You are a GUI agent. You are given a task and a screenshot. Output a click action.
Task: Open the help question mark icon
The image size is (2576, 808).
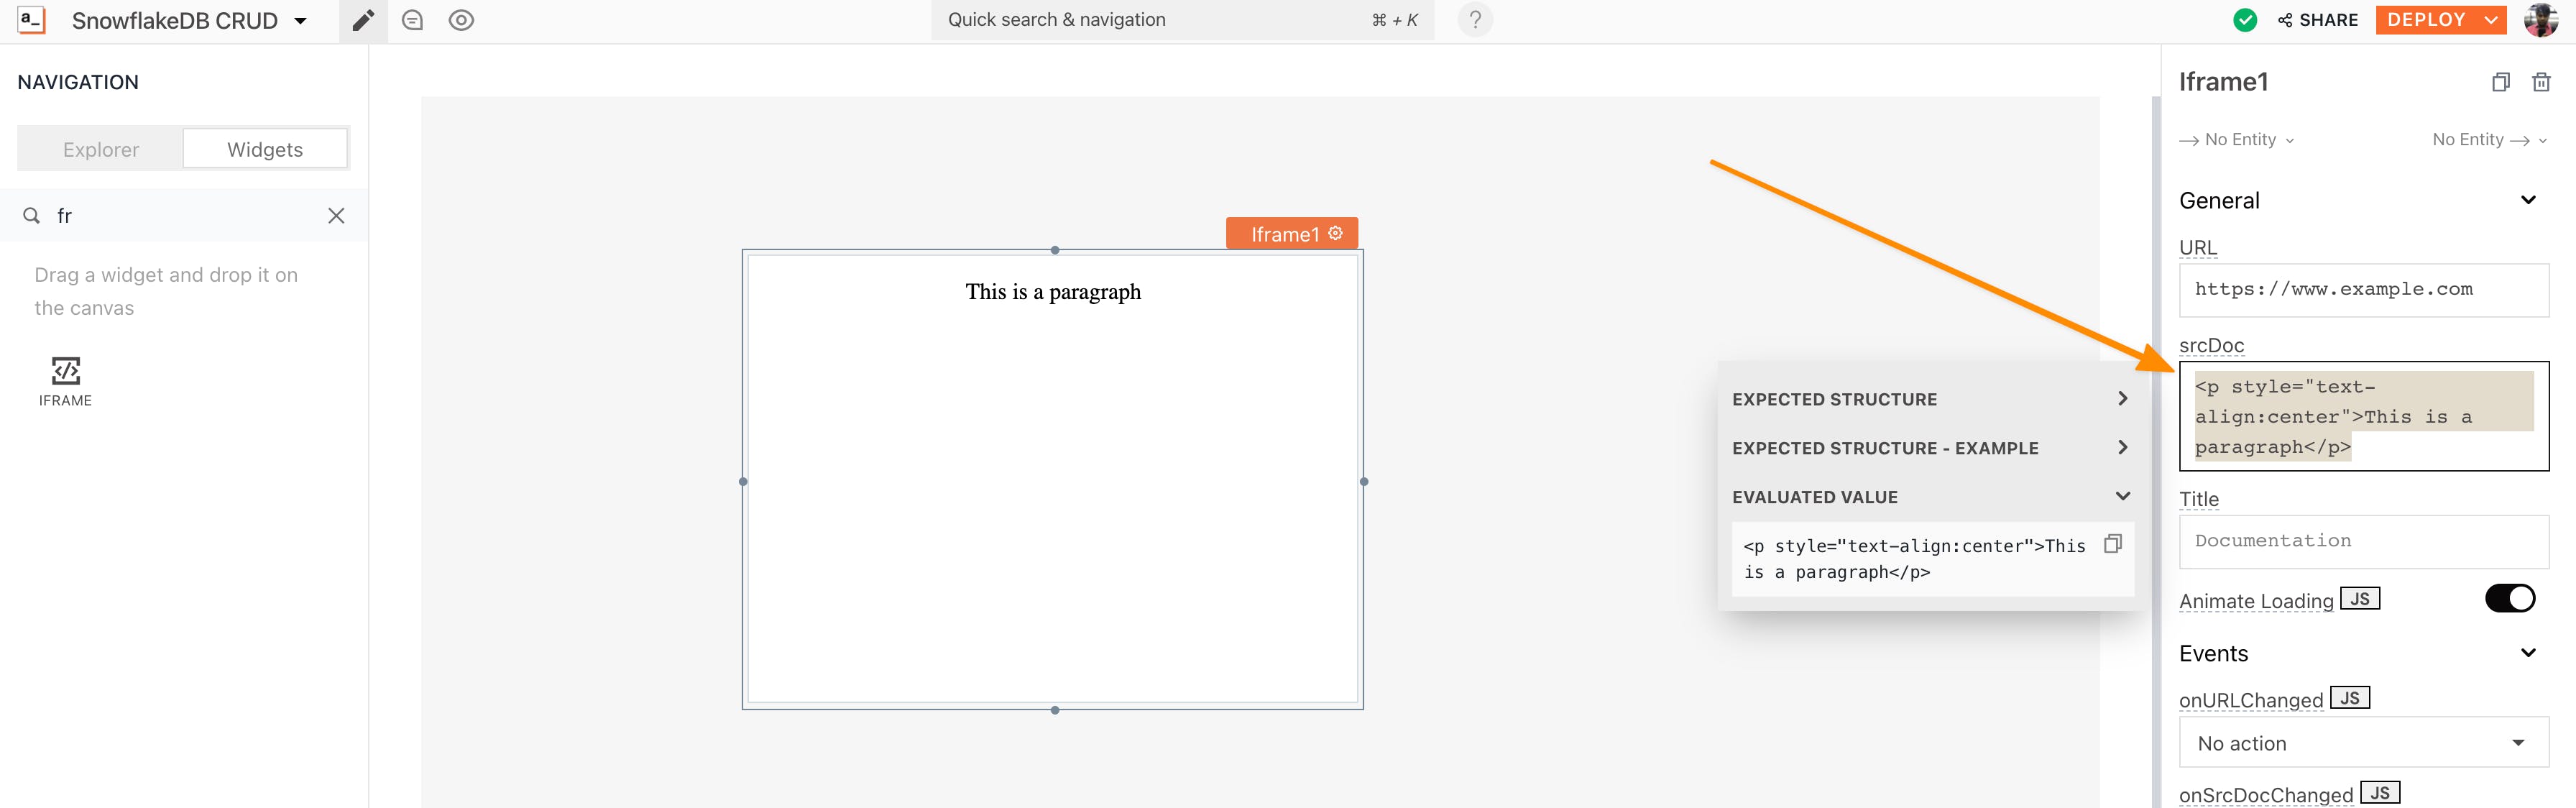click(x=1474, y=20)
